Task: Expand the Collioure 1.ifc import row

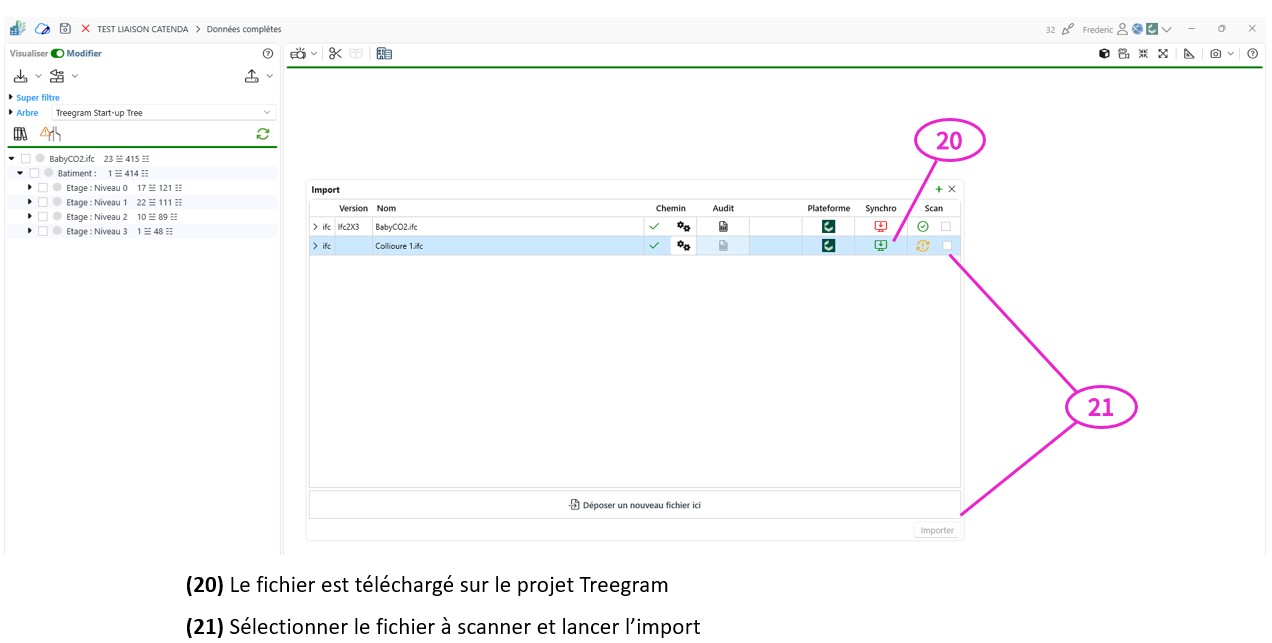Action: tap(315, 246)
